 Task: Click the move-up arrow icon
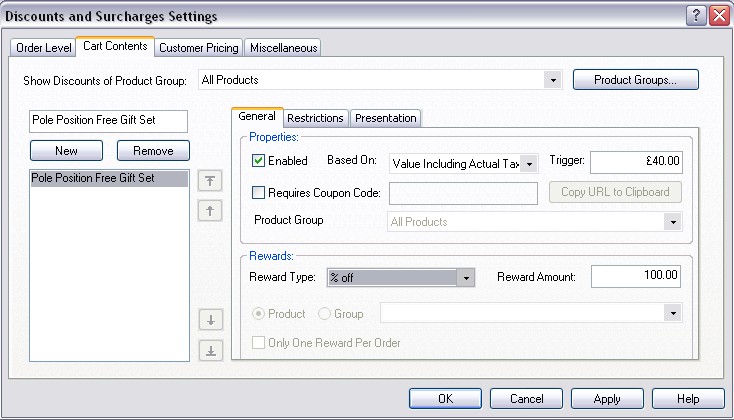coord(211,210)
